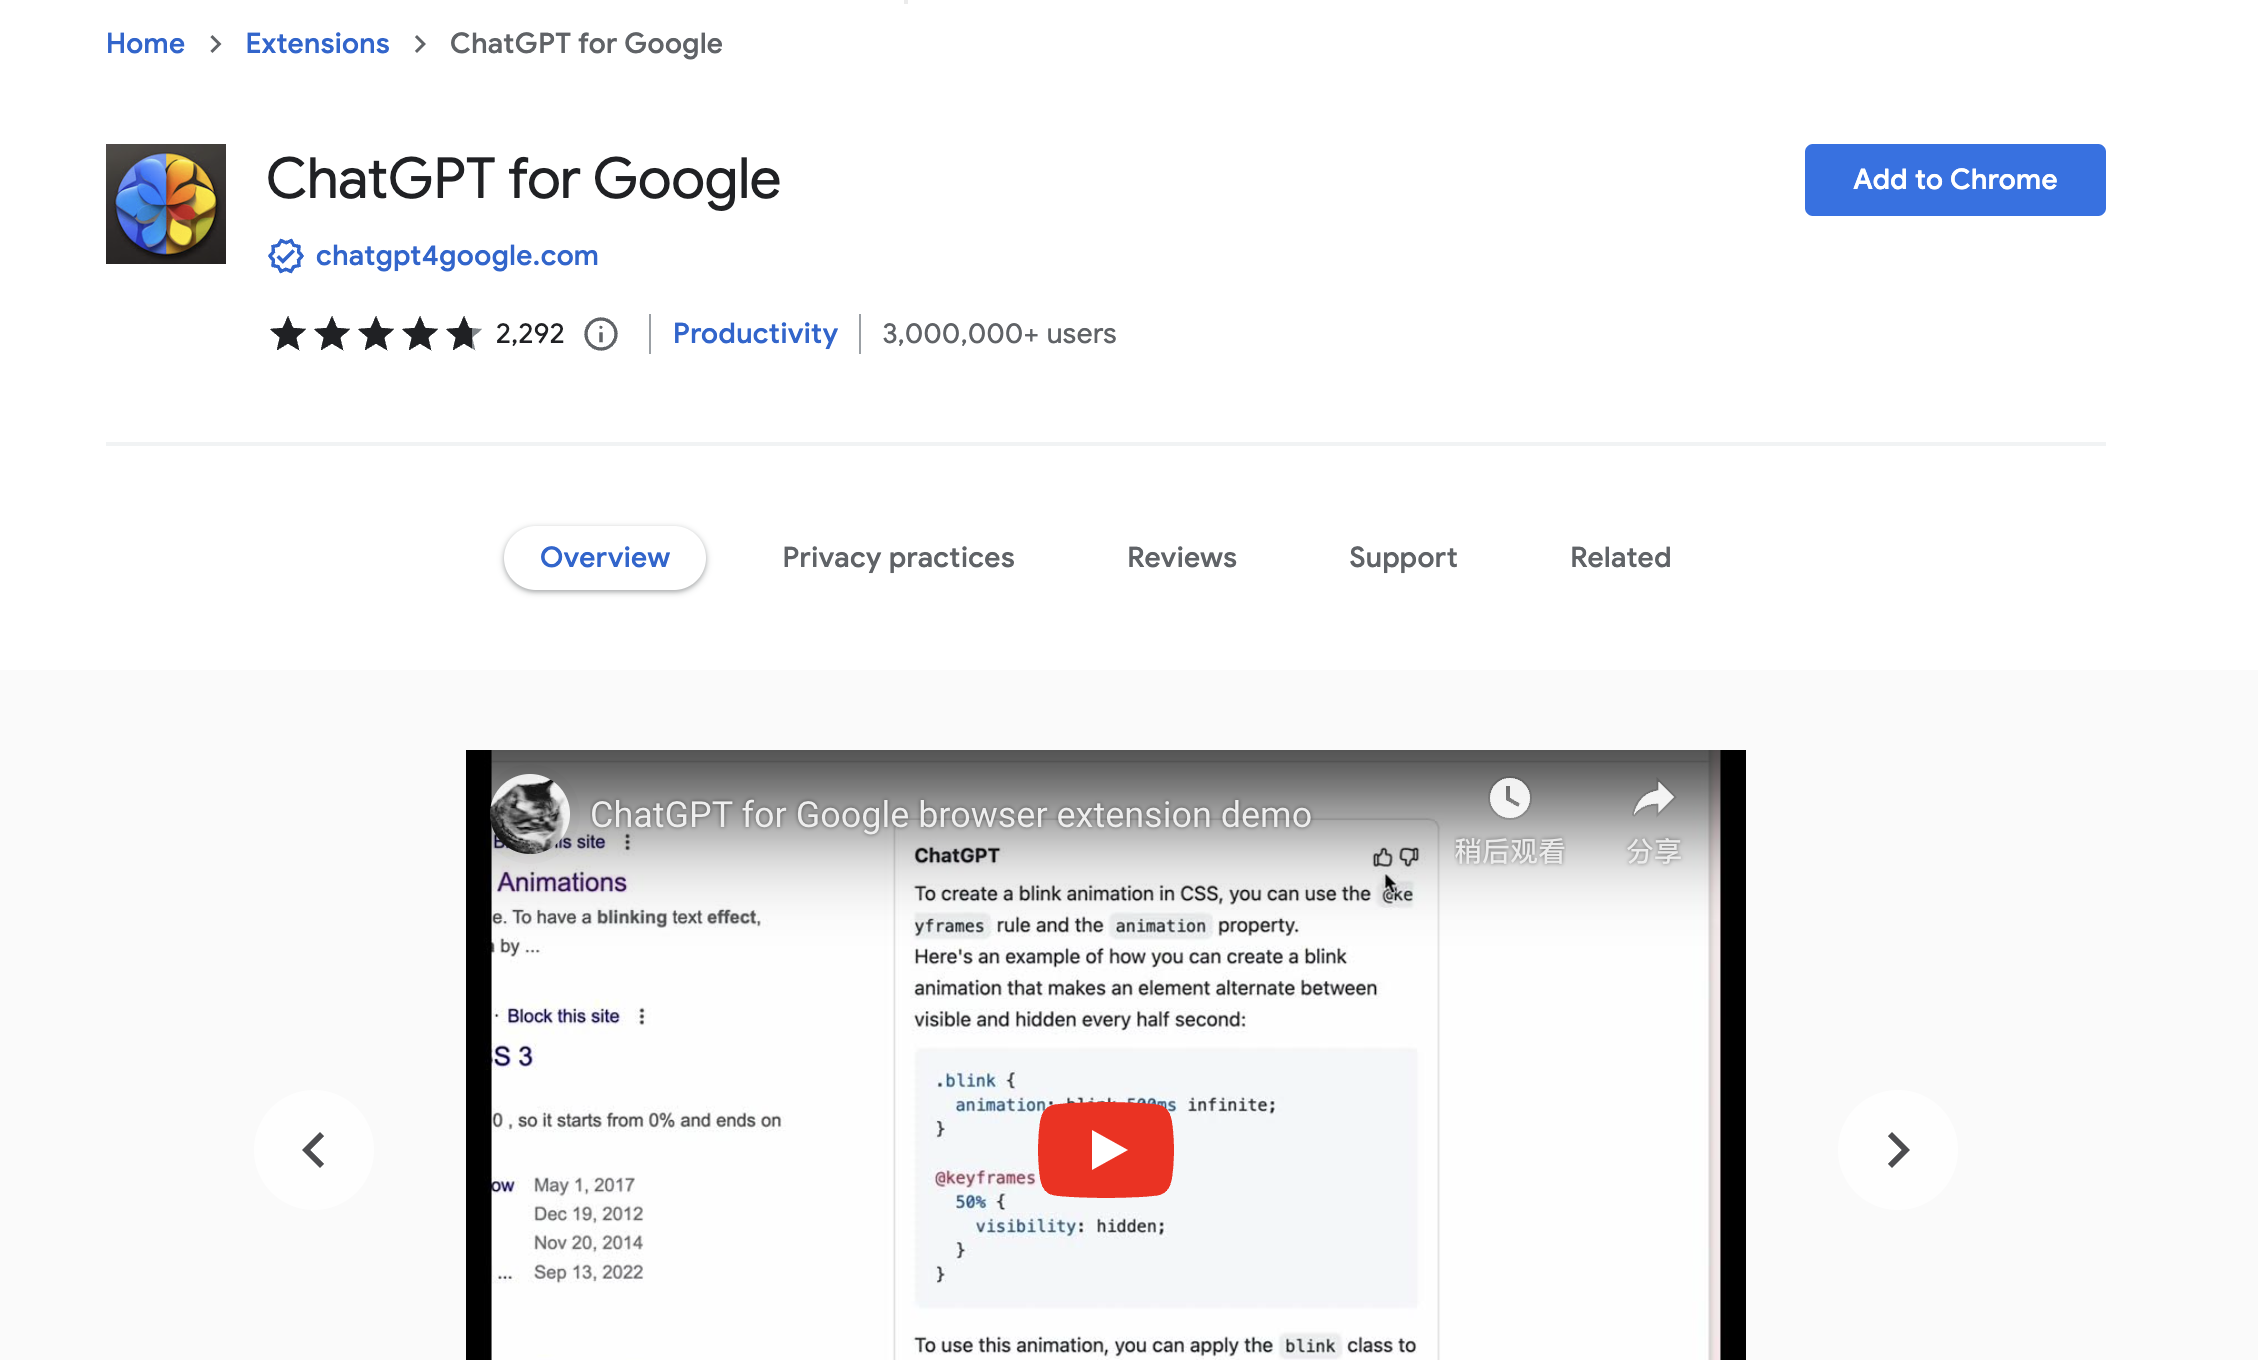The image size is (2258, 1360).
Task: Click the thumbs up icon on ChatGPT panel
Action: click(1381, 857)
